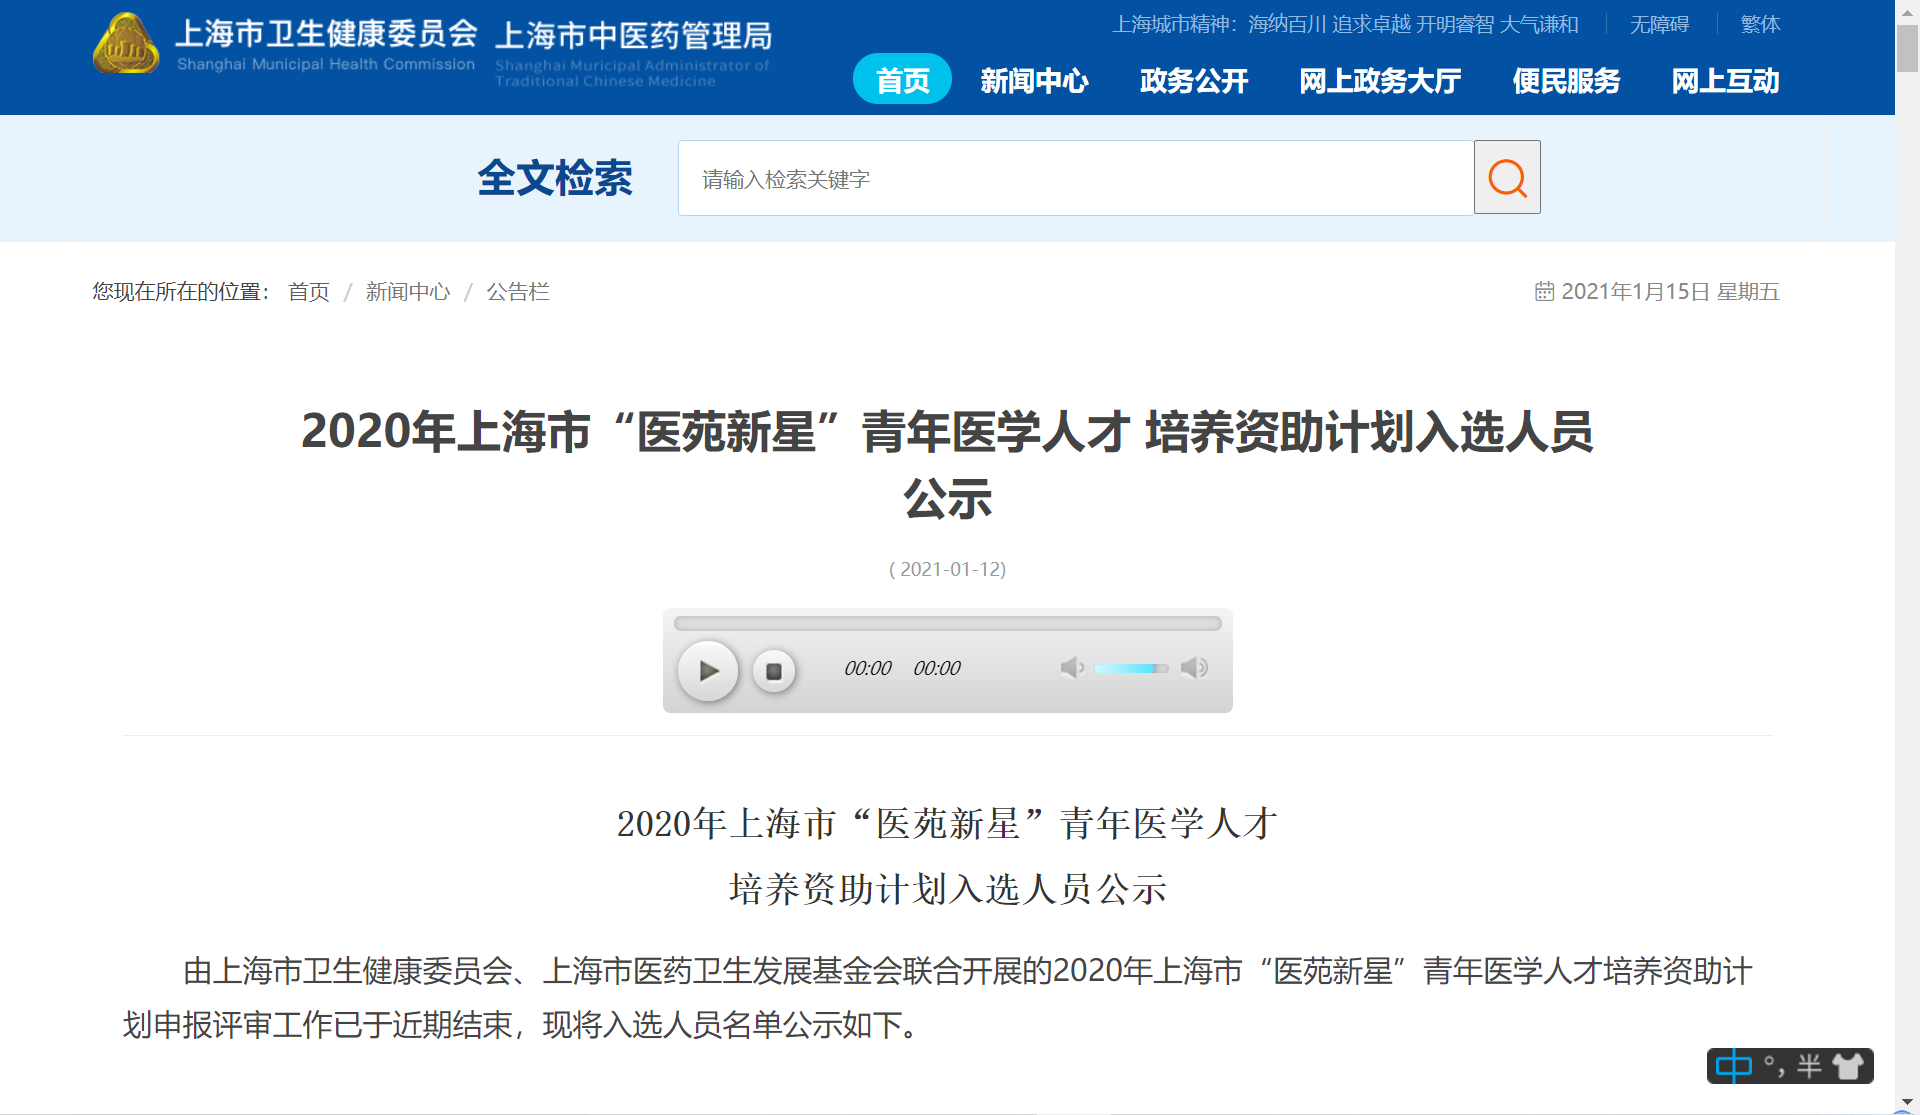
Task: Toggle IME punctuation mode icon
Action: tap(1774, 1066)
